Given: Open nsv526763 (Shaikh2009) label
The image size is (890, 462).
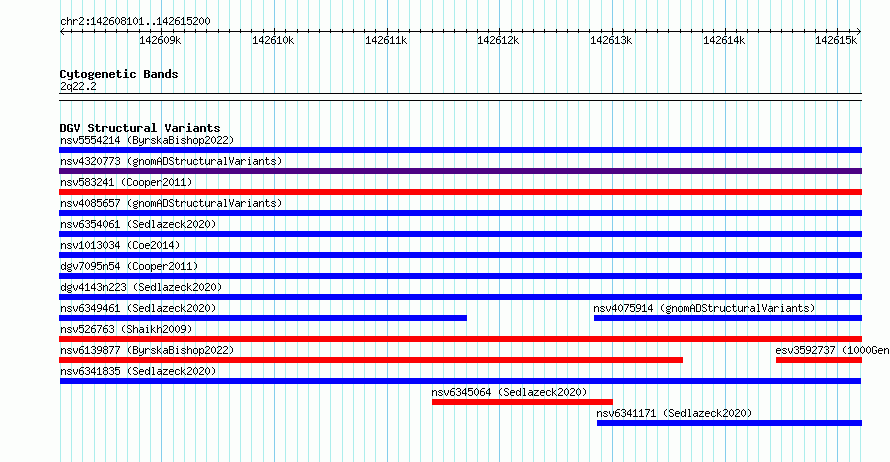Looking at the screenshot, I should pos(126,329).
